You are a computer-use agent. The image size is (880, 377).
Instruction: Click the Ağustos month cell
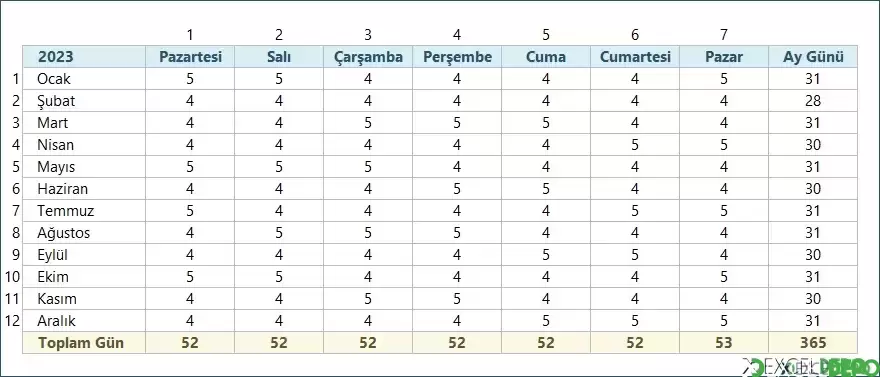tap(84, 233)
